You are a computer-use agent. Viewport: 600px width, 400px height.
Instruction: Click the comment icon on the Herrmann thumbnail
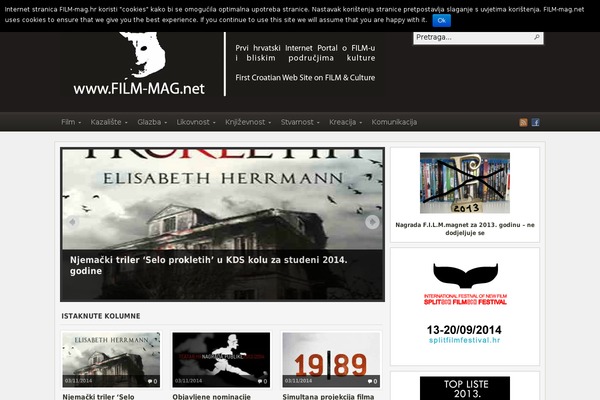(x=152, y=381)
